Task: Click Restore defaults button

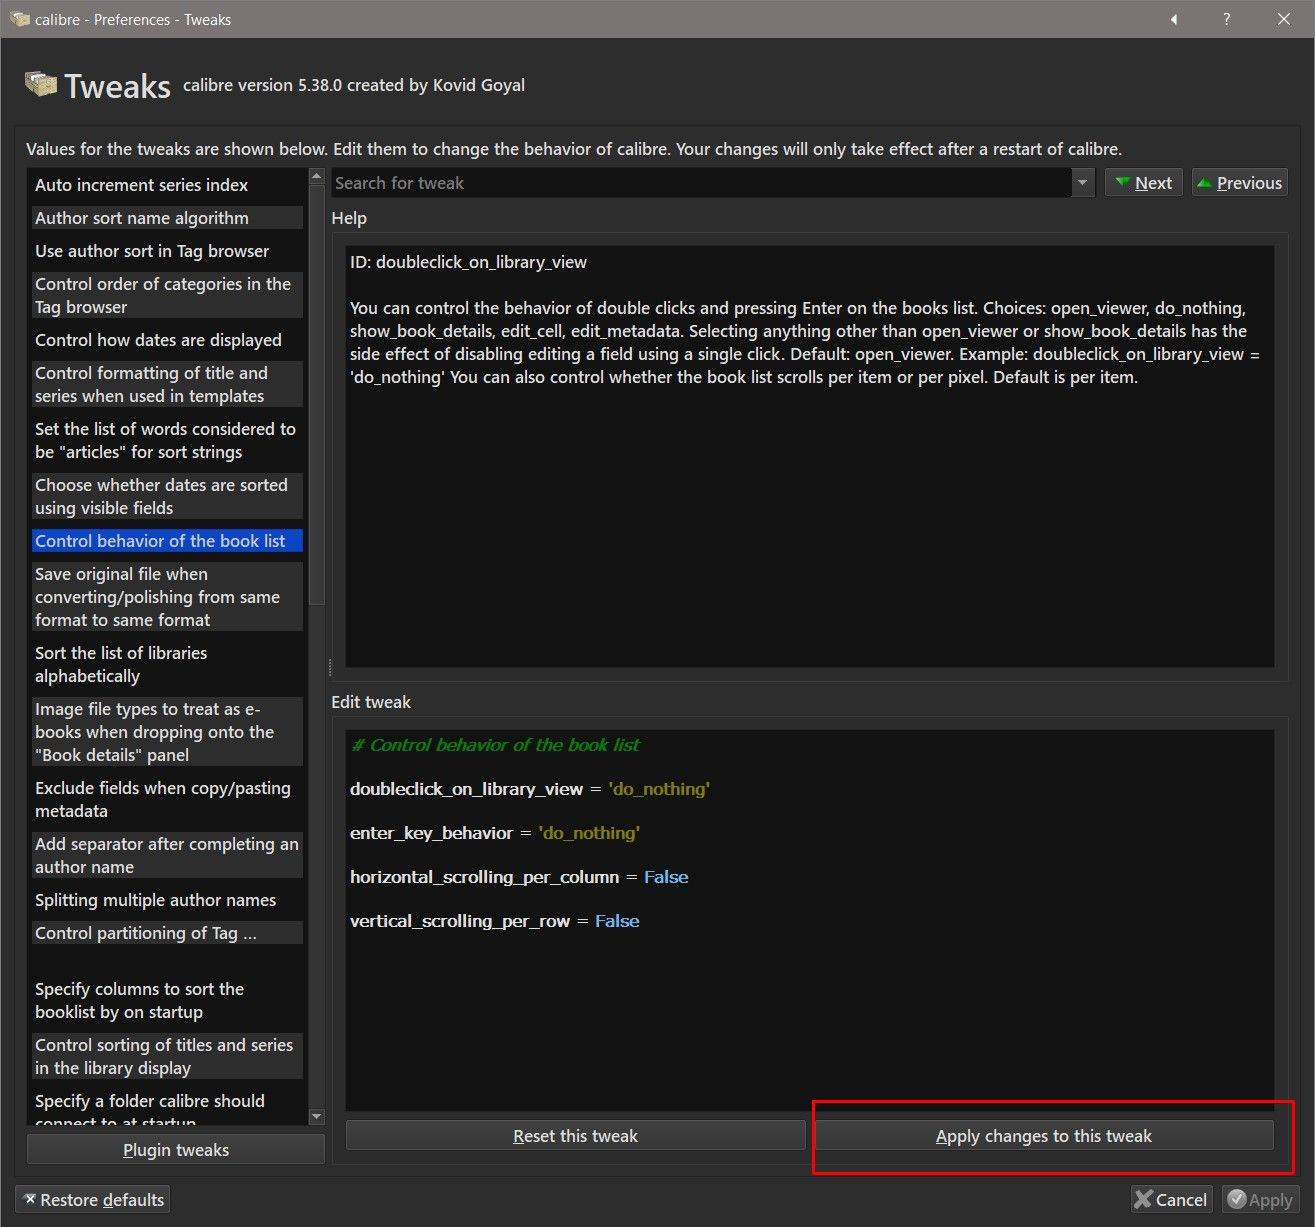Action: [x=92, y=1200]
